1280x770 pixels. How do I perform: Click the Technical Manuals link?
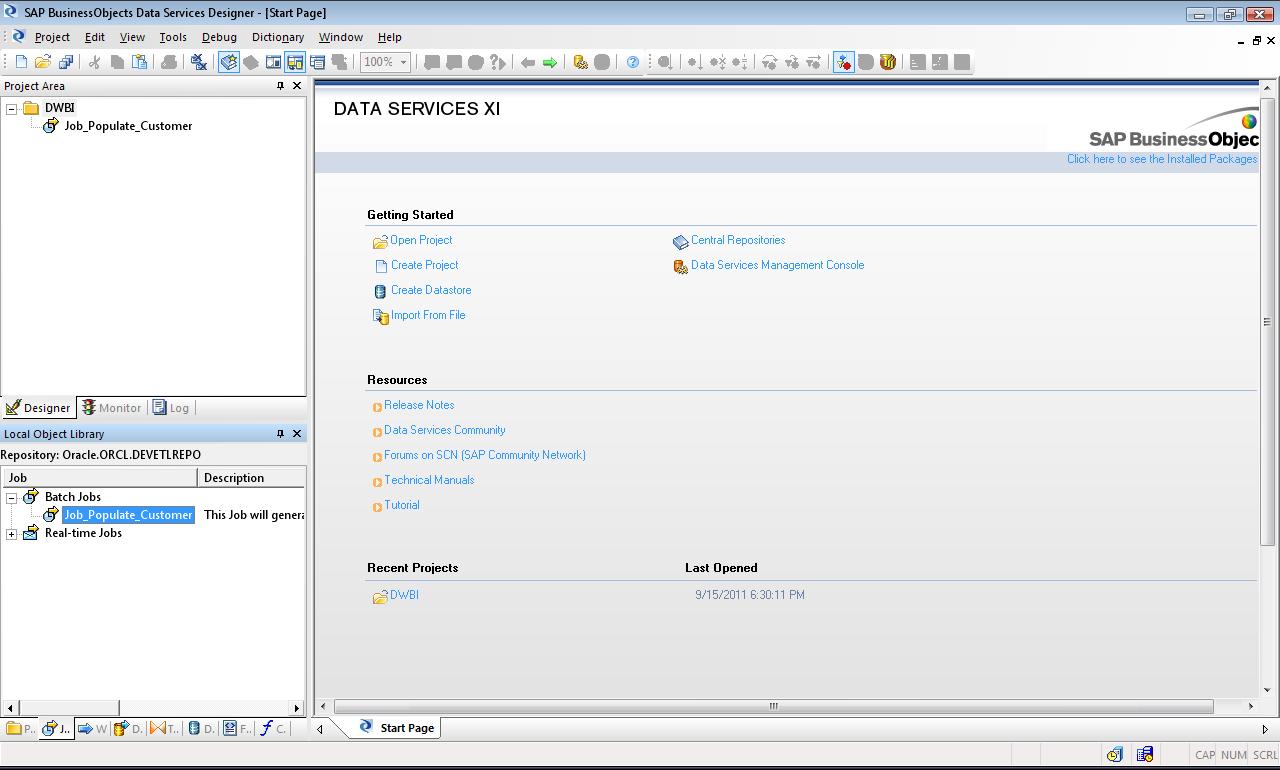[429, 480]
